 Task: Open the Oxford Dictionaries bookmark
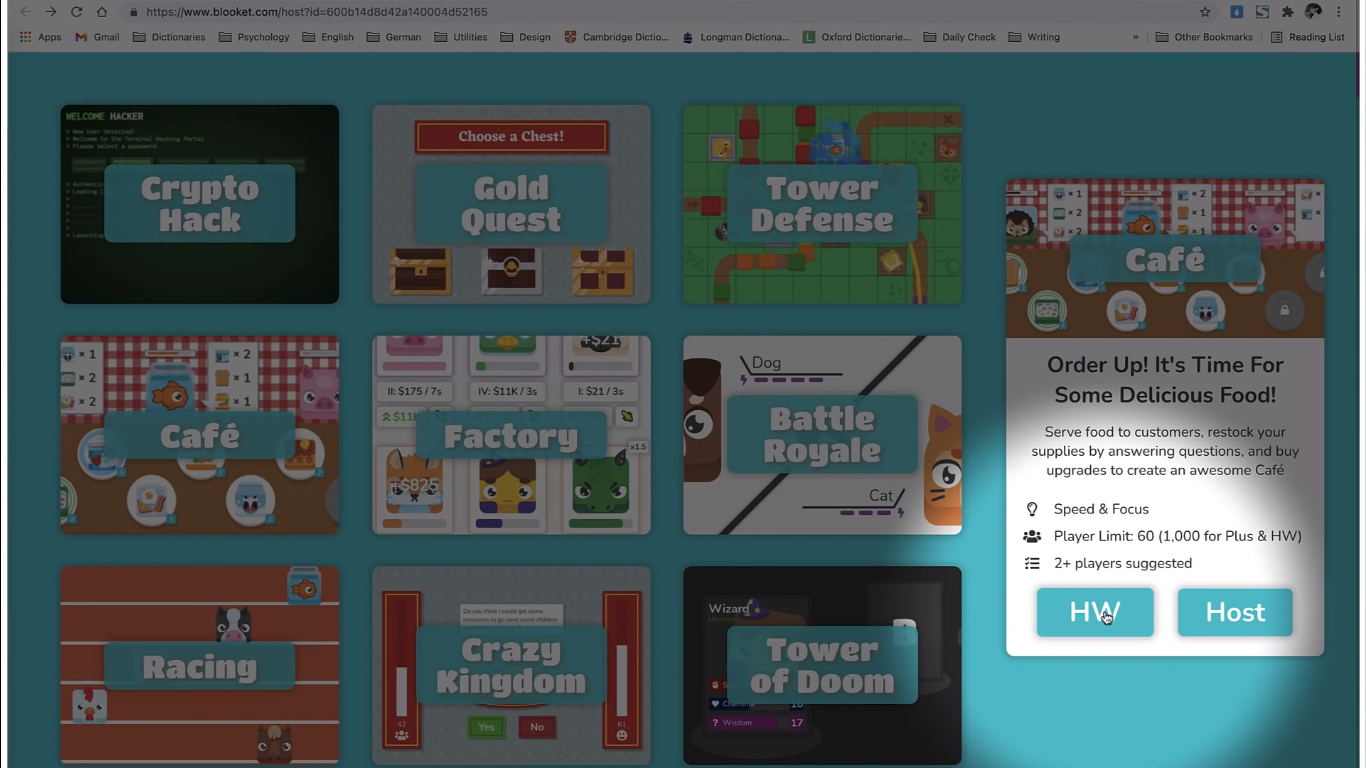[x=856, y=37]
